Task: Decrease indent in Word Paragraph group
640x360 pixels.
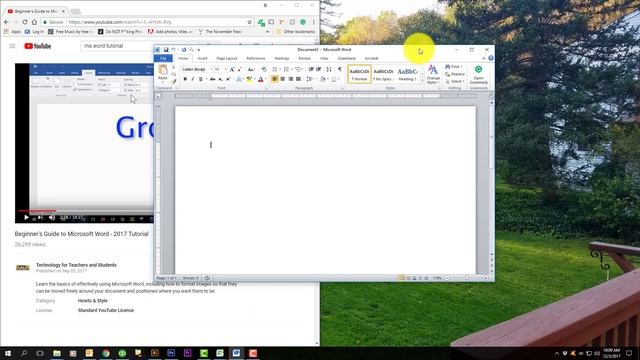Action: (311, 70)
